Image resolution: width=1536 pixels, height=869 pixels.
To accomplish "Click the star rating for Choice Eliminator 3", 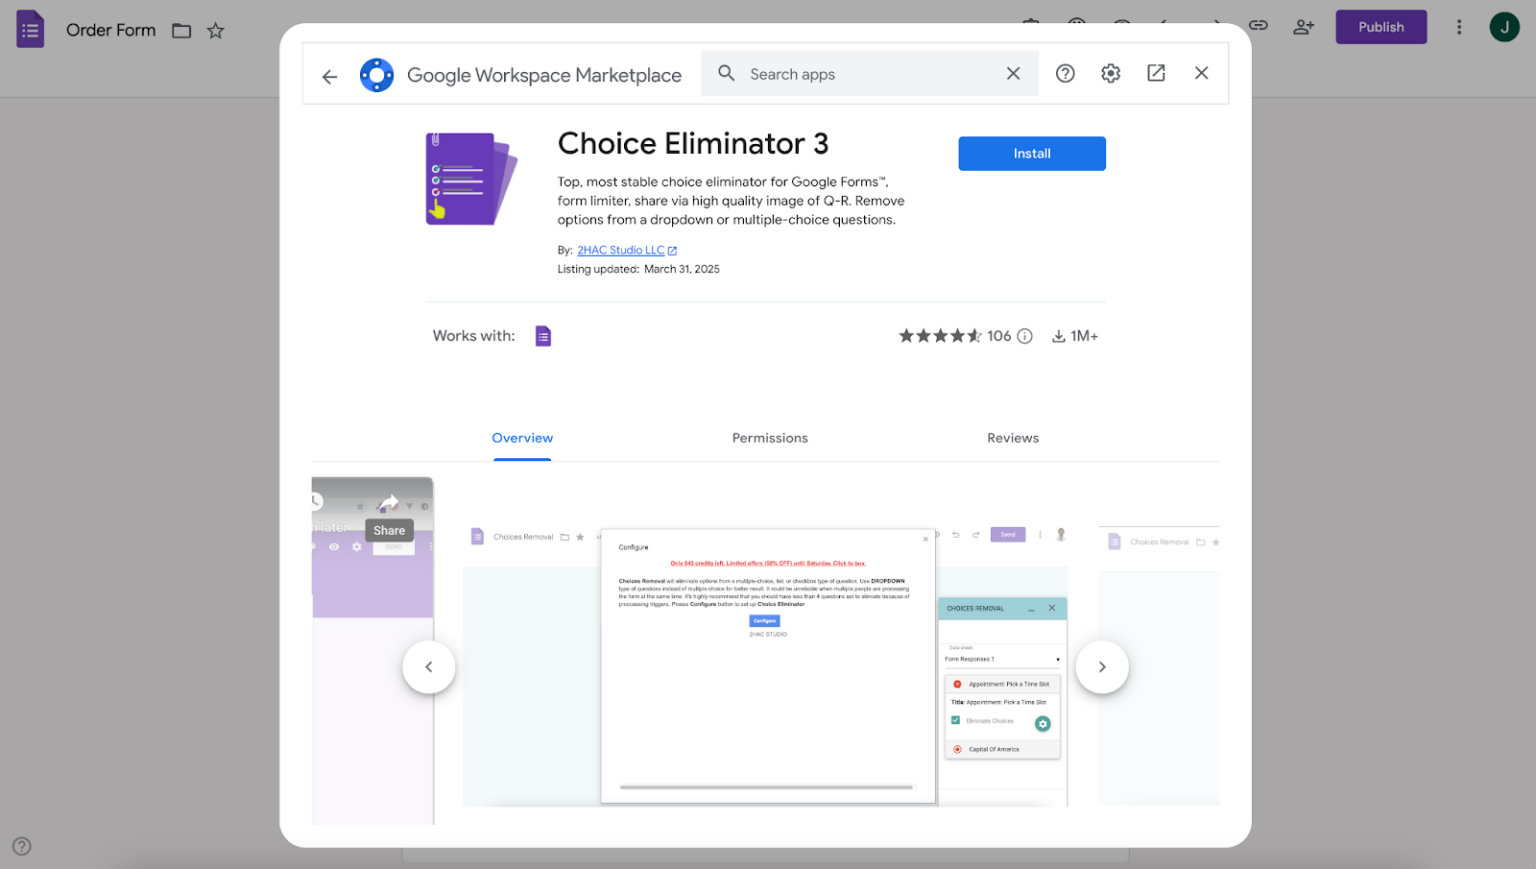I will point(941,335).
